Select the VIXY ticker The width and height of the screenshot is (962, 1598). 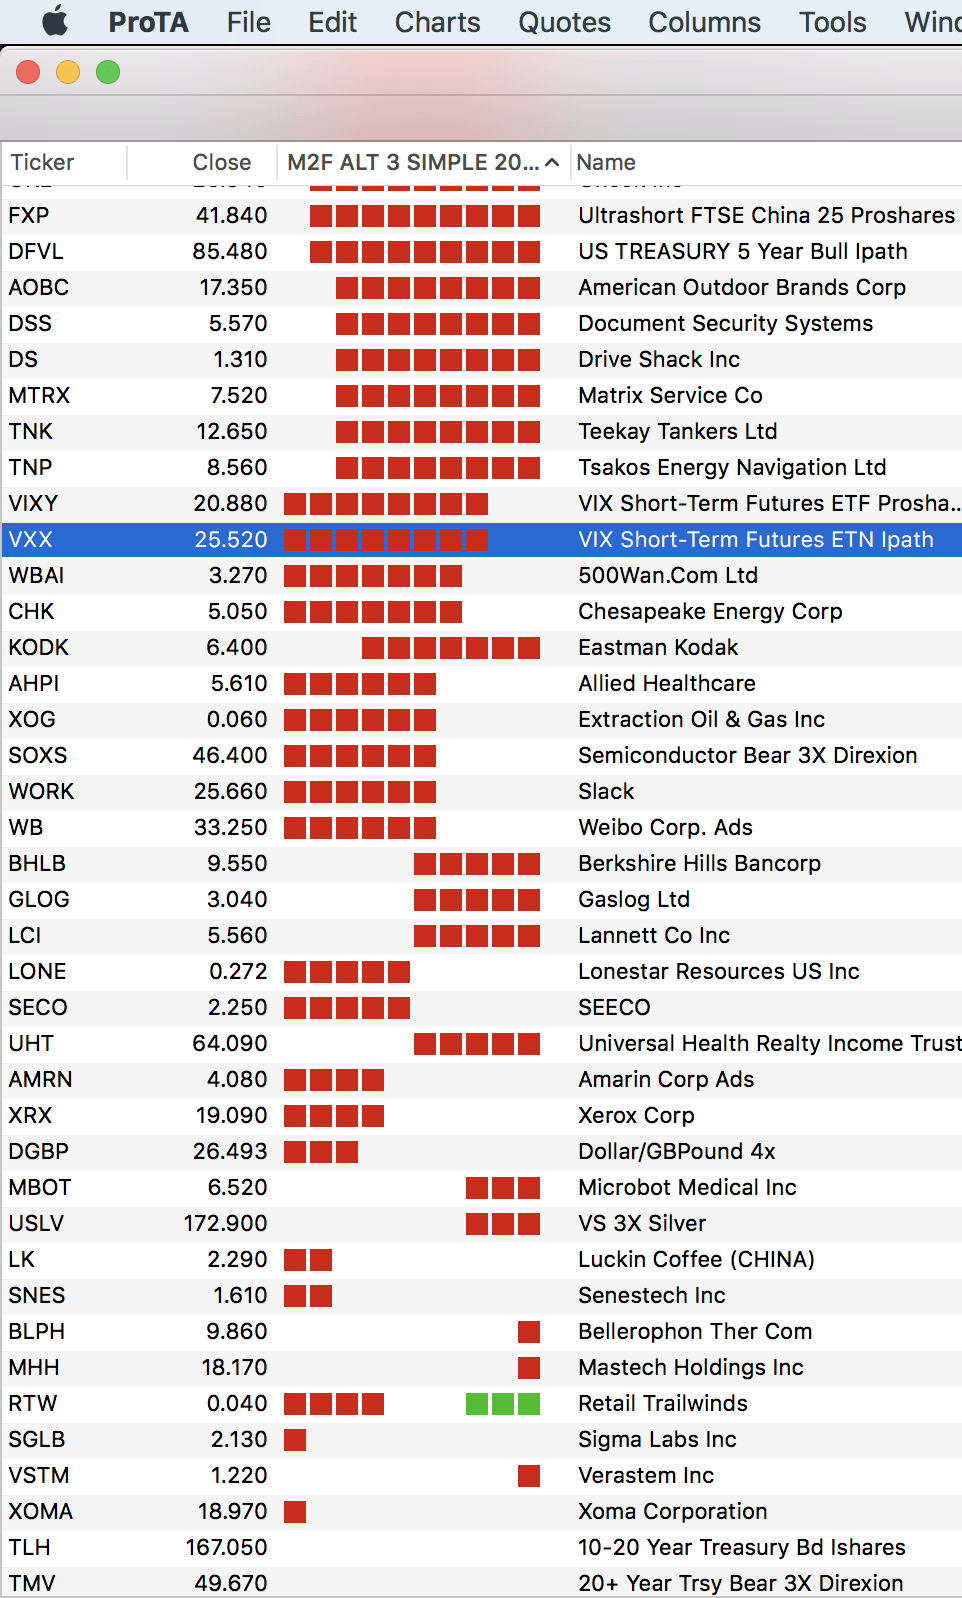tap(33, 503)
